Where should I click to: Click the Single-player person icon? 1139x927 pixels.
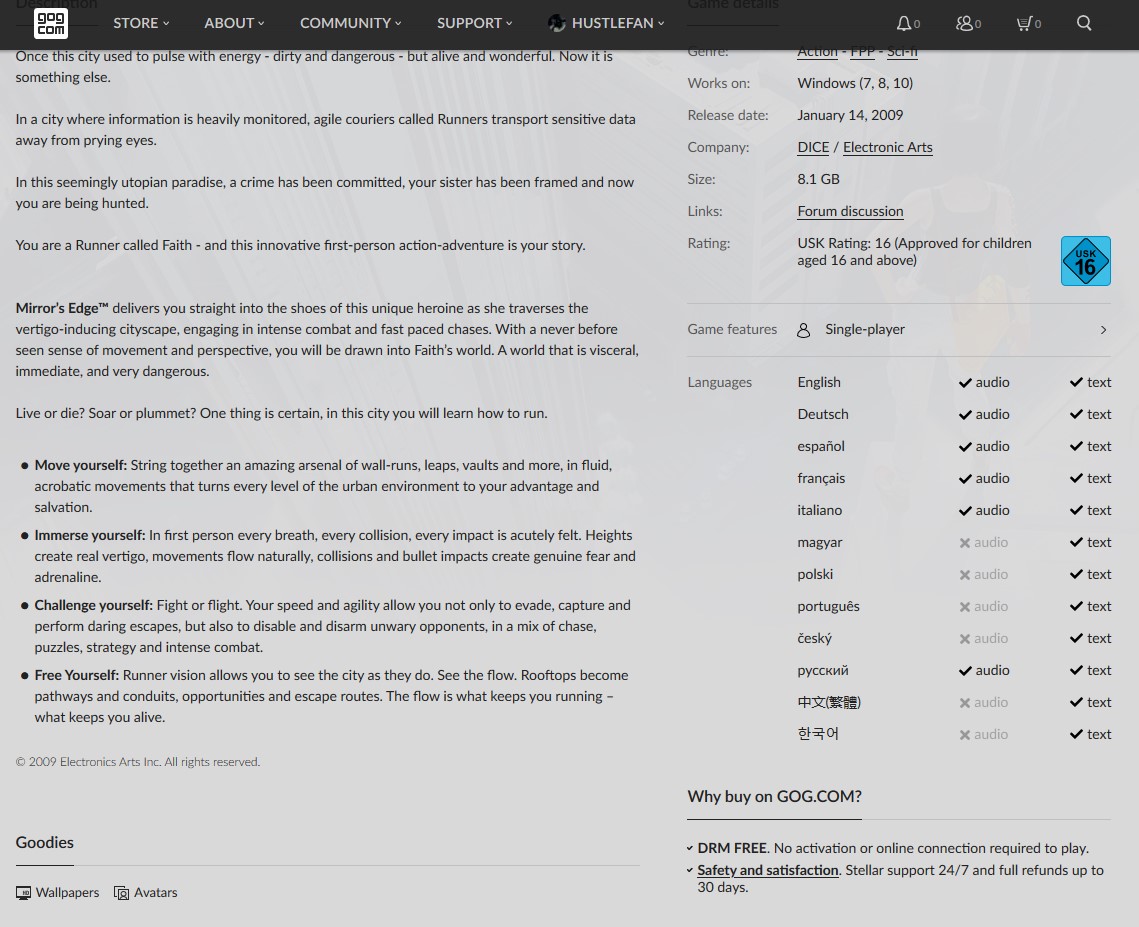tap(803, 330)
